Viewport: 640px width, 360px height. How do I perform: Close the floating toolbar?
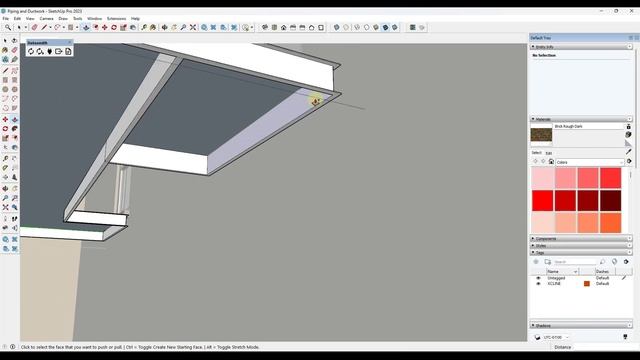point(70,42)
